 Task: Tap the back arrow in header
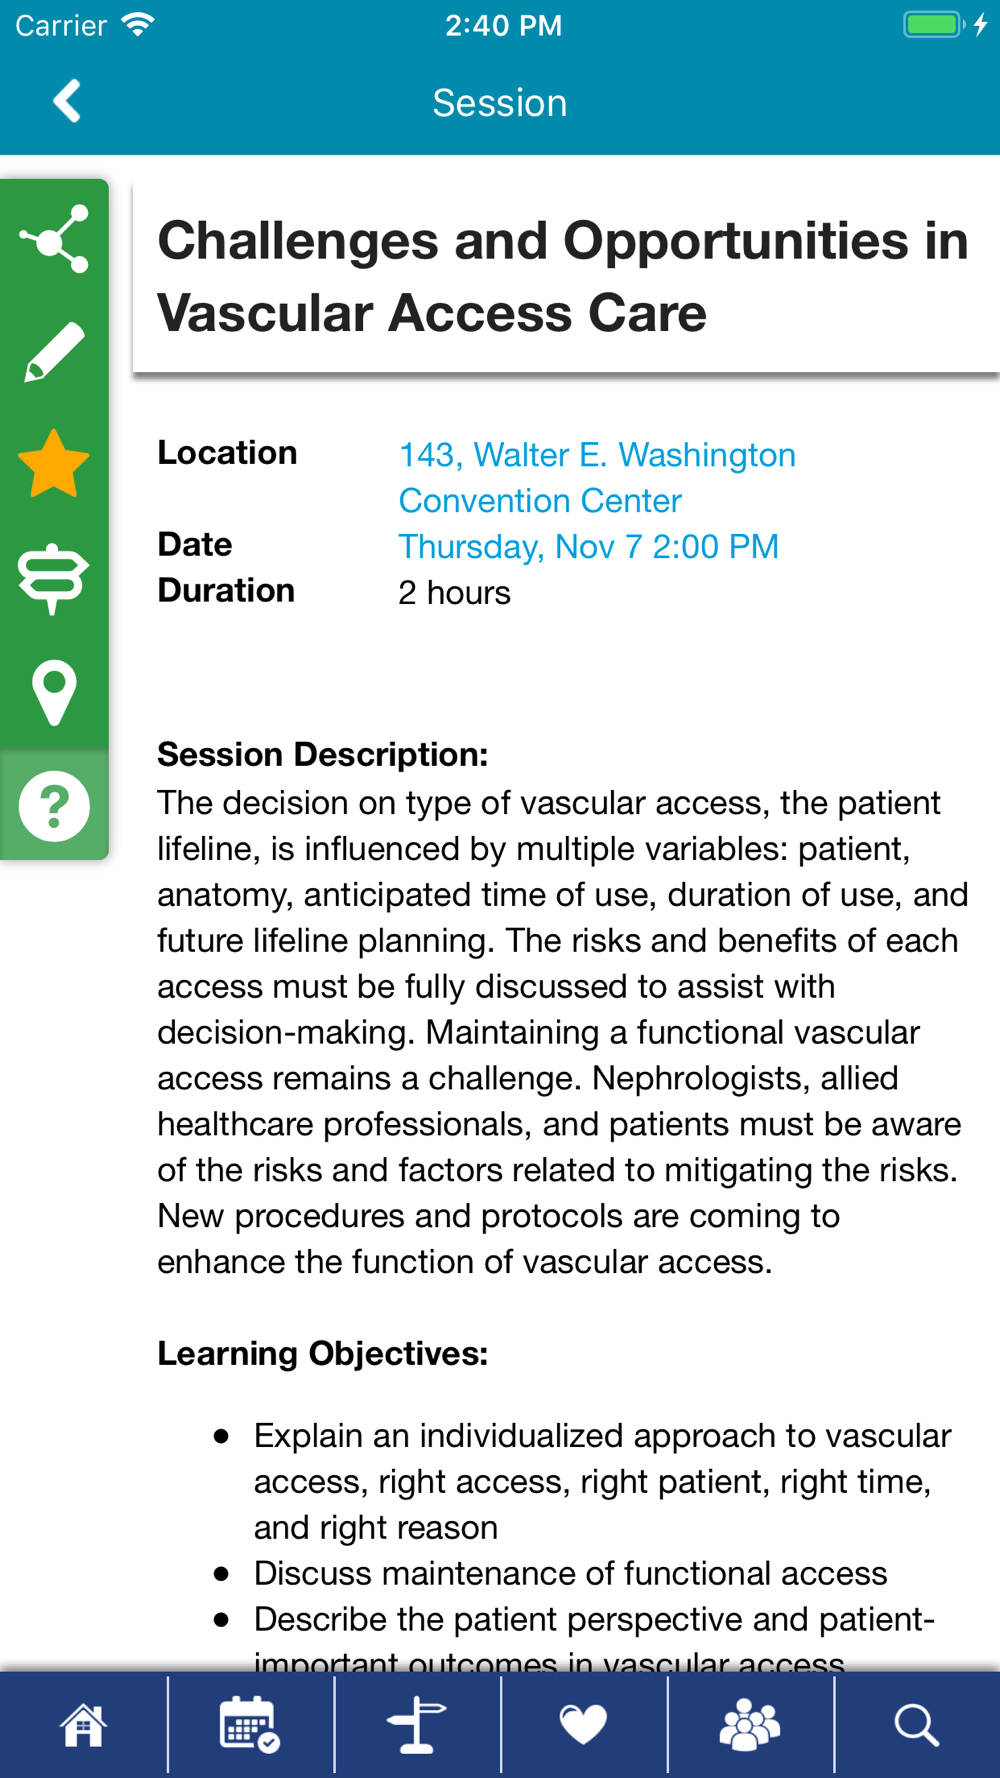click(x=67, y=102)
